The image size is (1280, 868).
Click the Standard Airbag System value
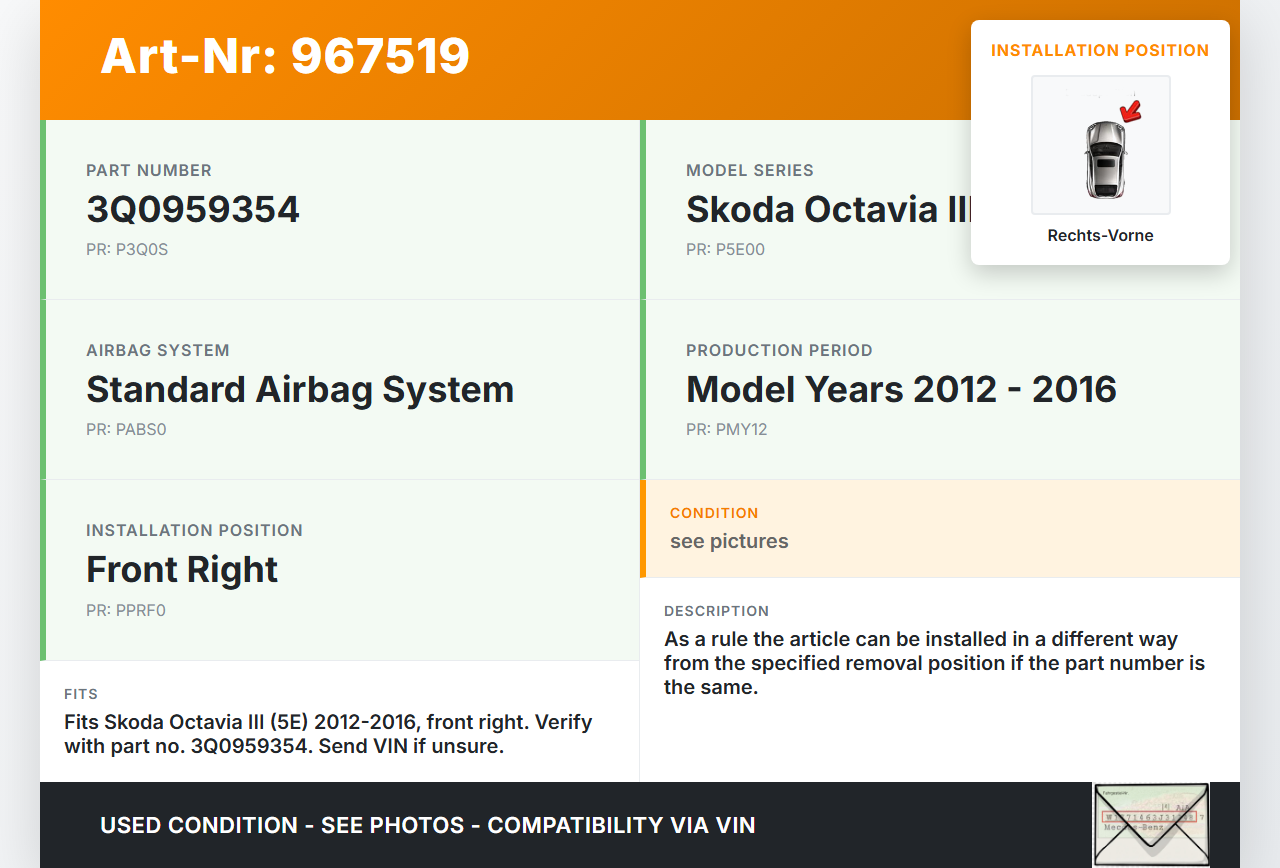(300, 390)
